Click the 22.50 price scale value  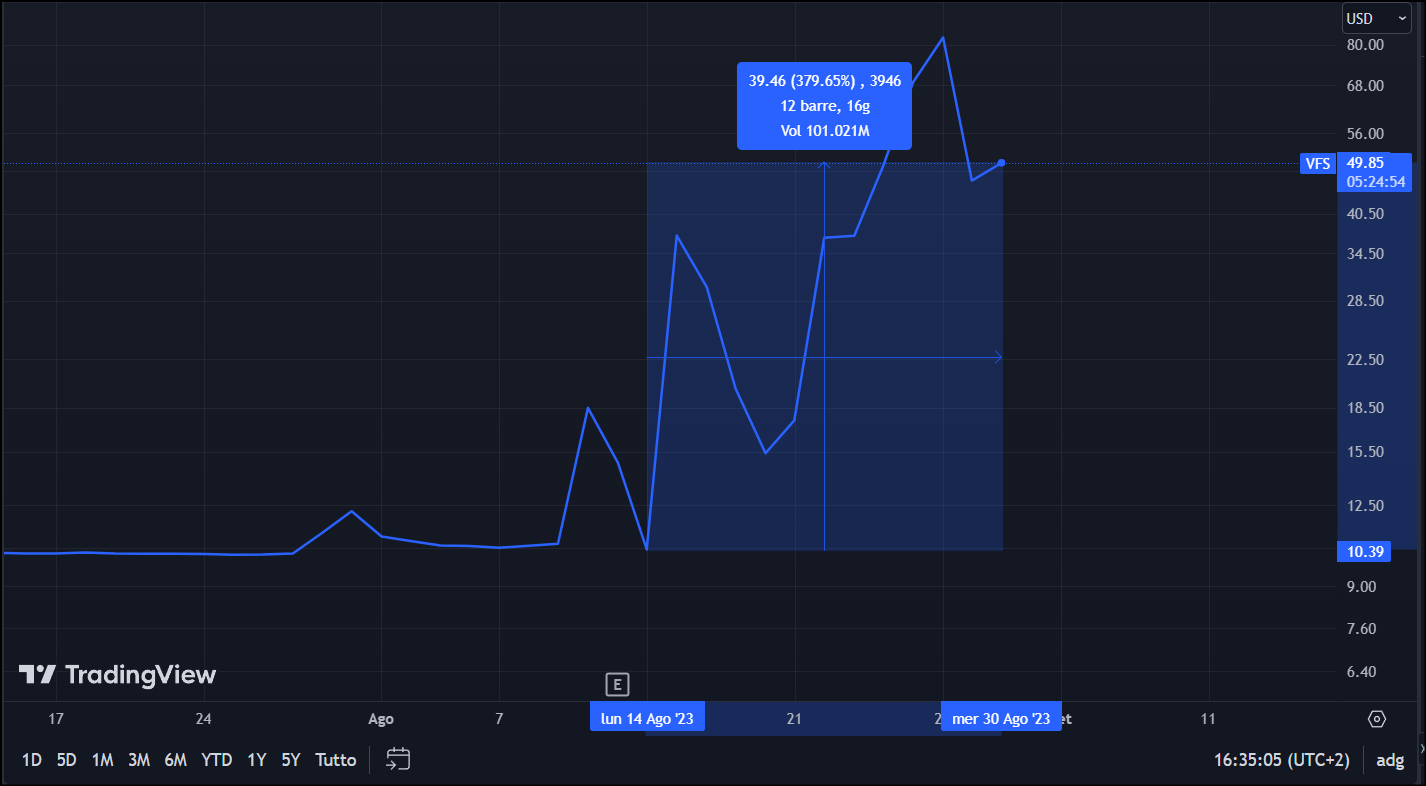[1365, 360]
